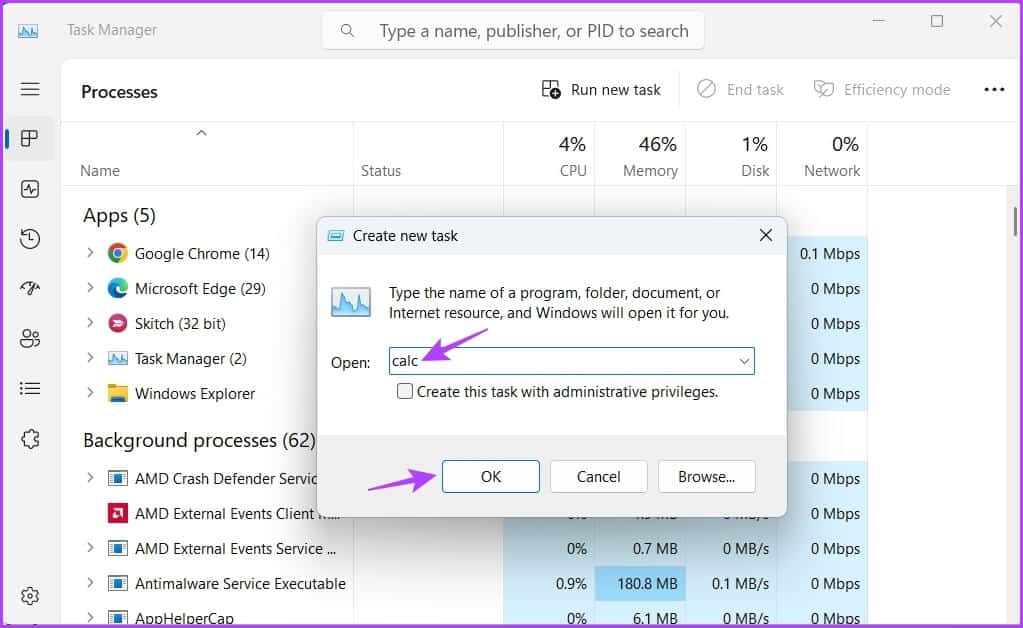1023x628 pixels.
Task: Select the 180.8 MB memory cell
Action: tap(640, 583)
